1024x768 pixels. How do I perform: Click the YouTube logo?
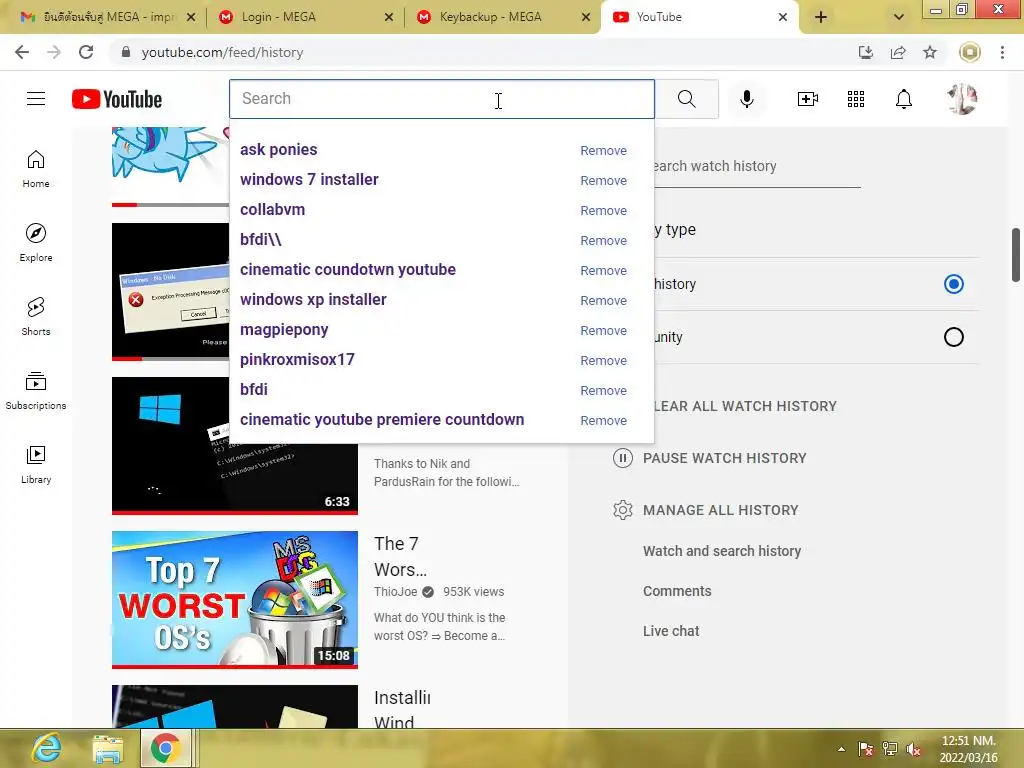117,99
